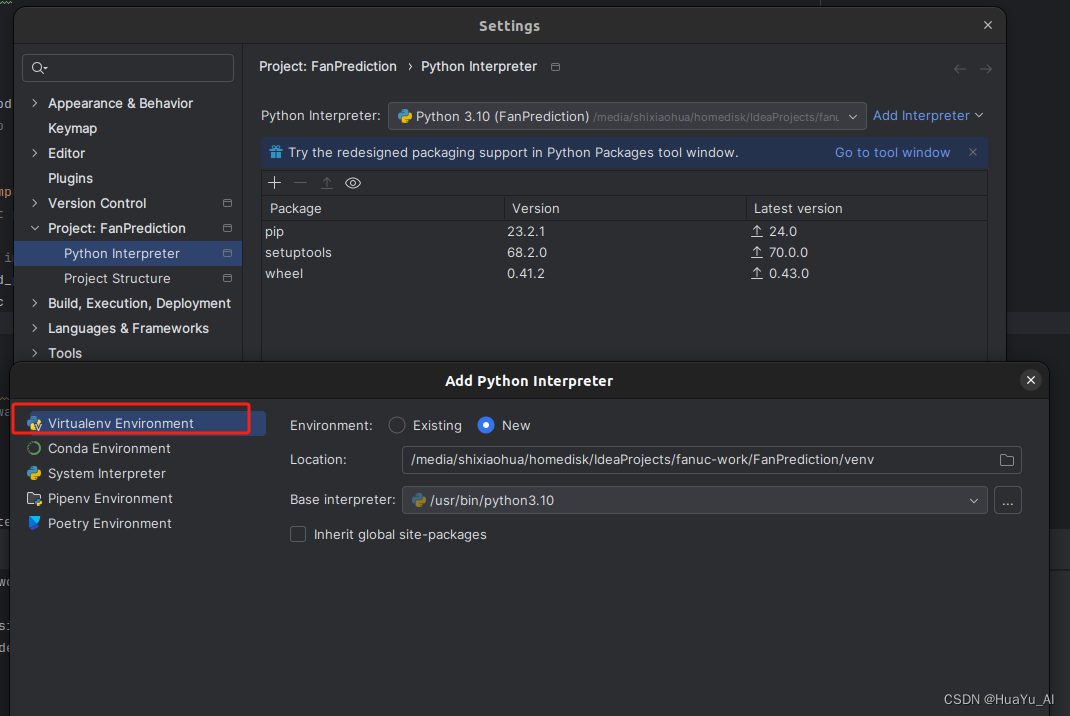Select the Existing environment radio button
Viewport: 1070px width, 716px height.
point(396,425)
